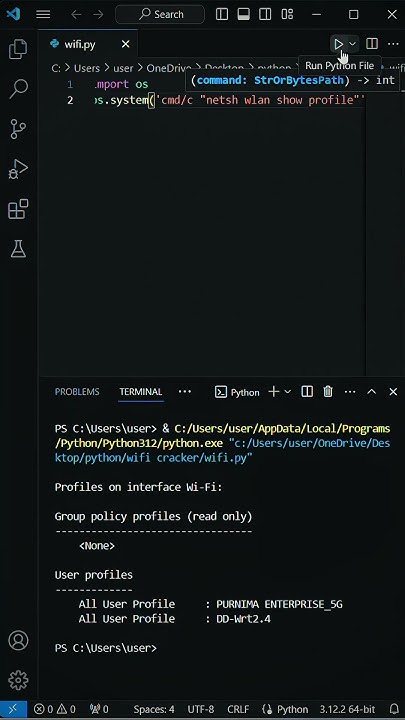The width and height of the screenshot is (405, 720).
Task: Open the Run and Debug view
Action: pos(18,169)
